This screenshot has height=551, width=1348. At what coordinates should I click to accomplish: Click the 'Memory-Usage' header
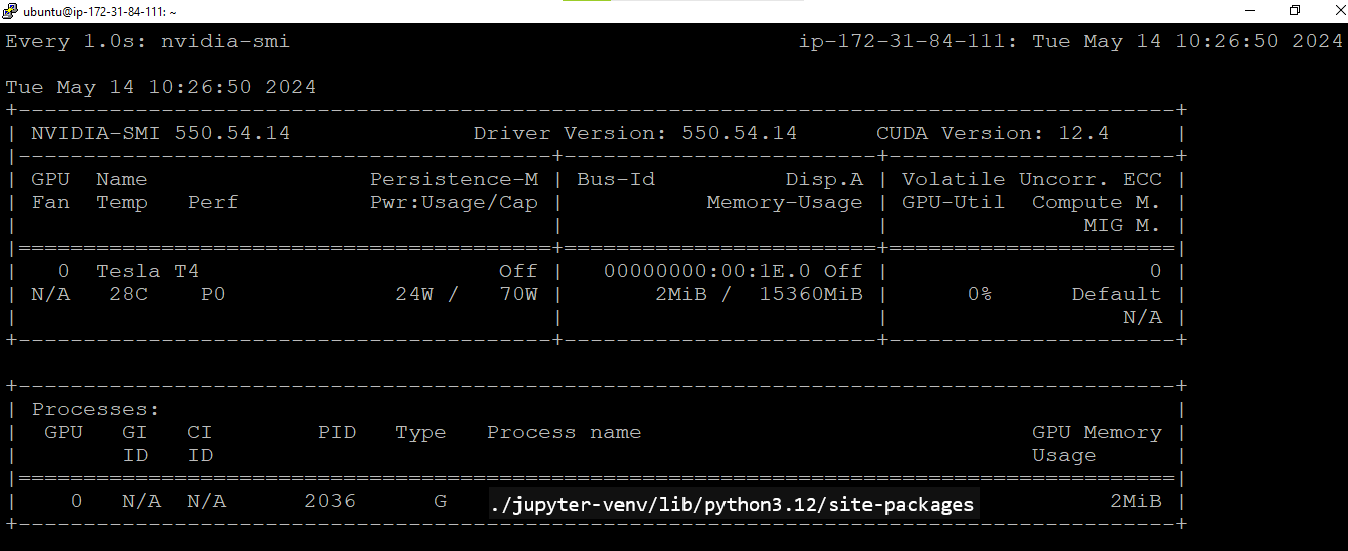point(785,202)
